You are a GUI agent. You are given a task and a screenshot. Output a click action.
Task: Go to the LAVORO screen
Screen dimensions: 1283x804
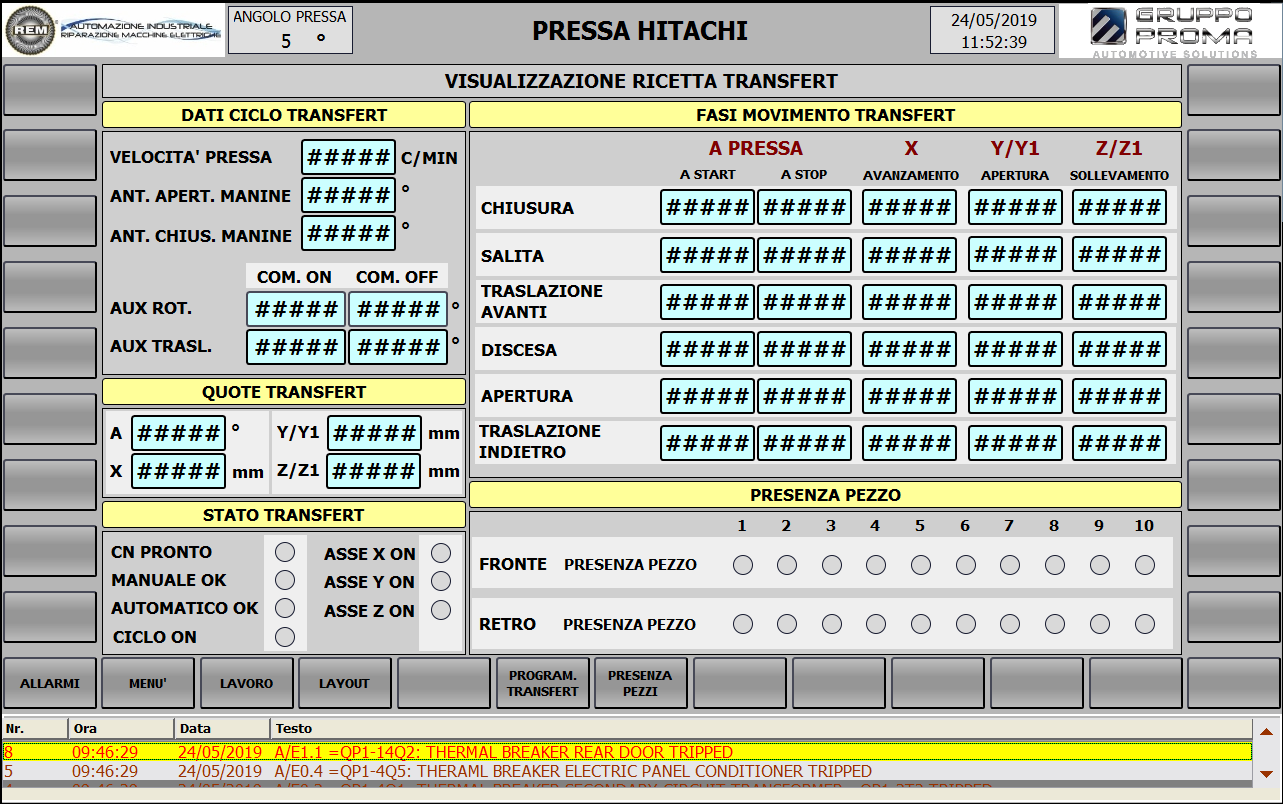(247, 683)
